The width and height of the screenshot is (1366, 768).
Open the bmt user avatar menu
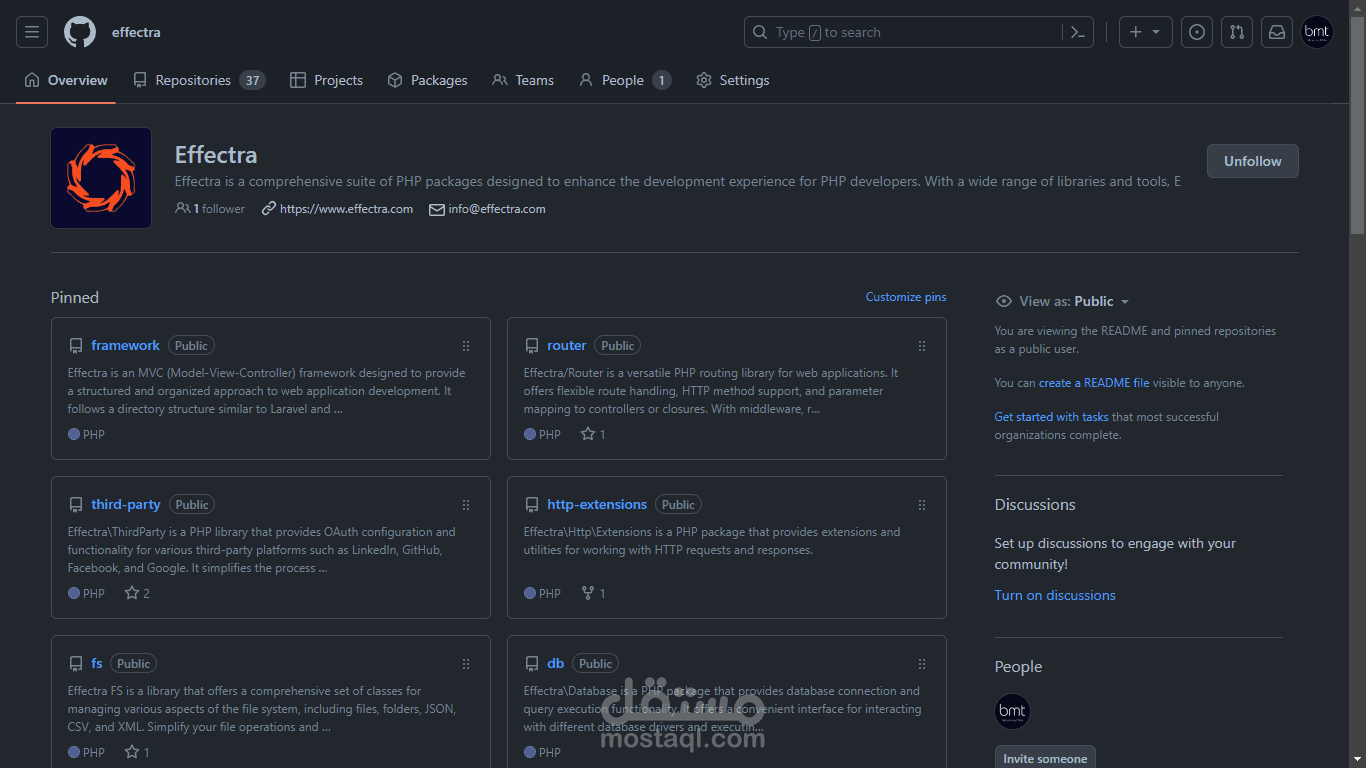[x=1317, y=32]
